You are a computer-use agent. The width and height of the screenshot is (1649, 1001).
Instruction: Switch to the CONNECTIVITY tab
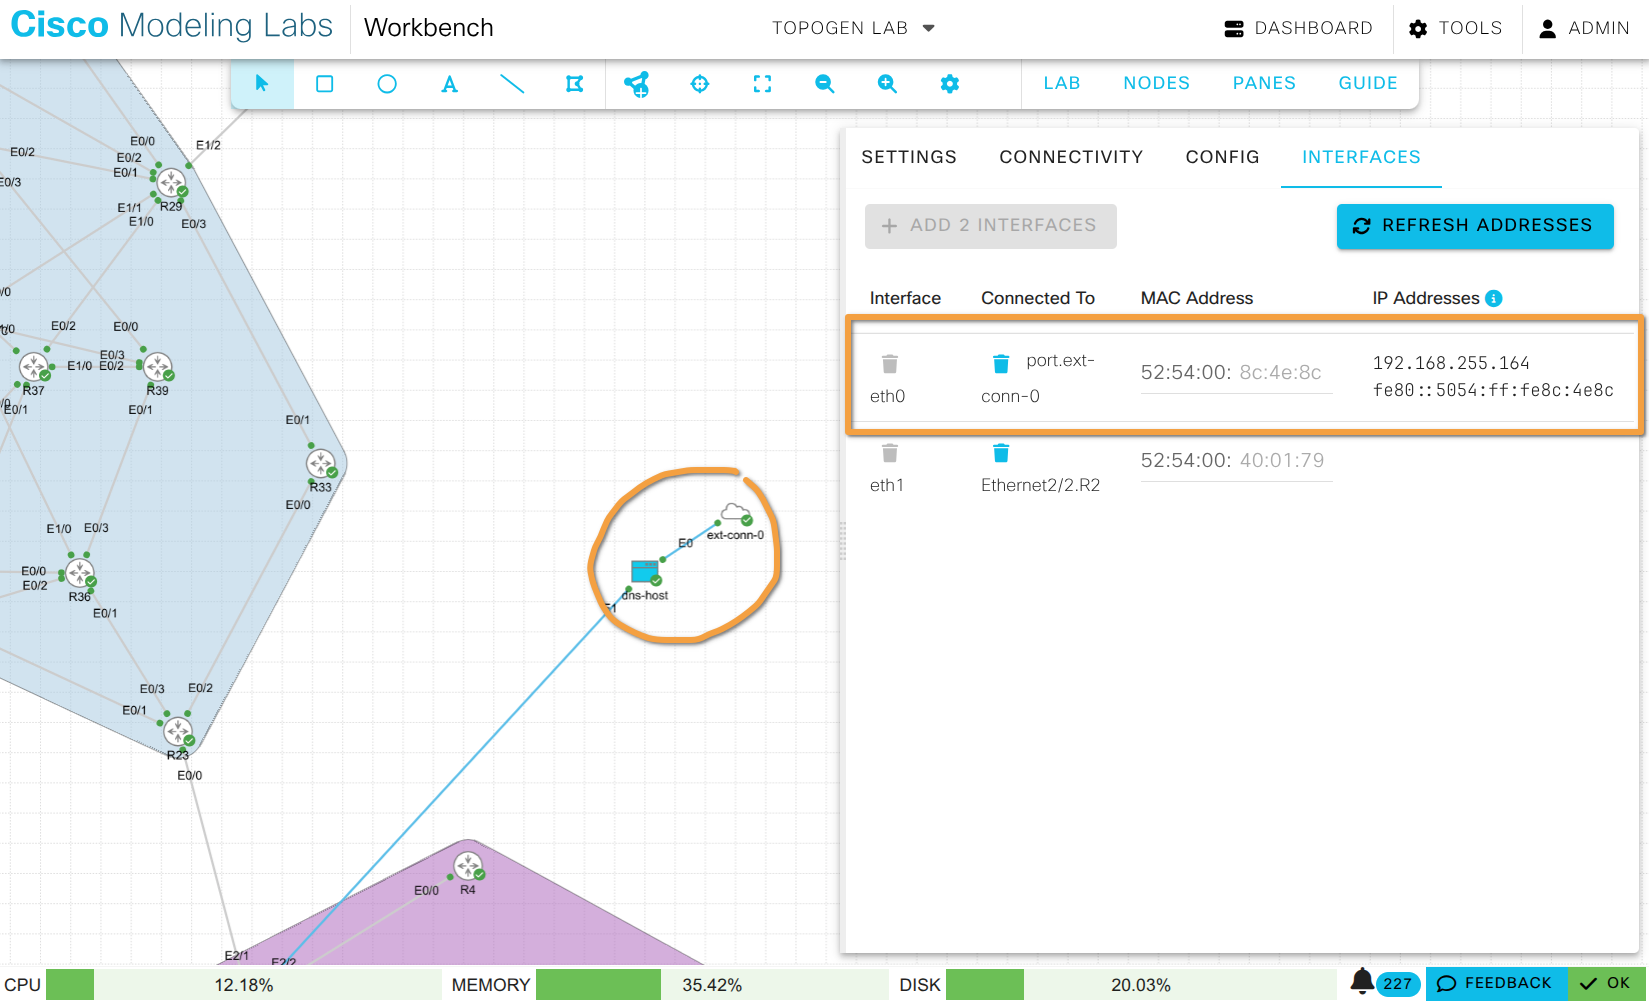(1071, 157)
